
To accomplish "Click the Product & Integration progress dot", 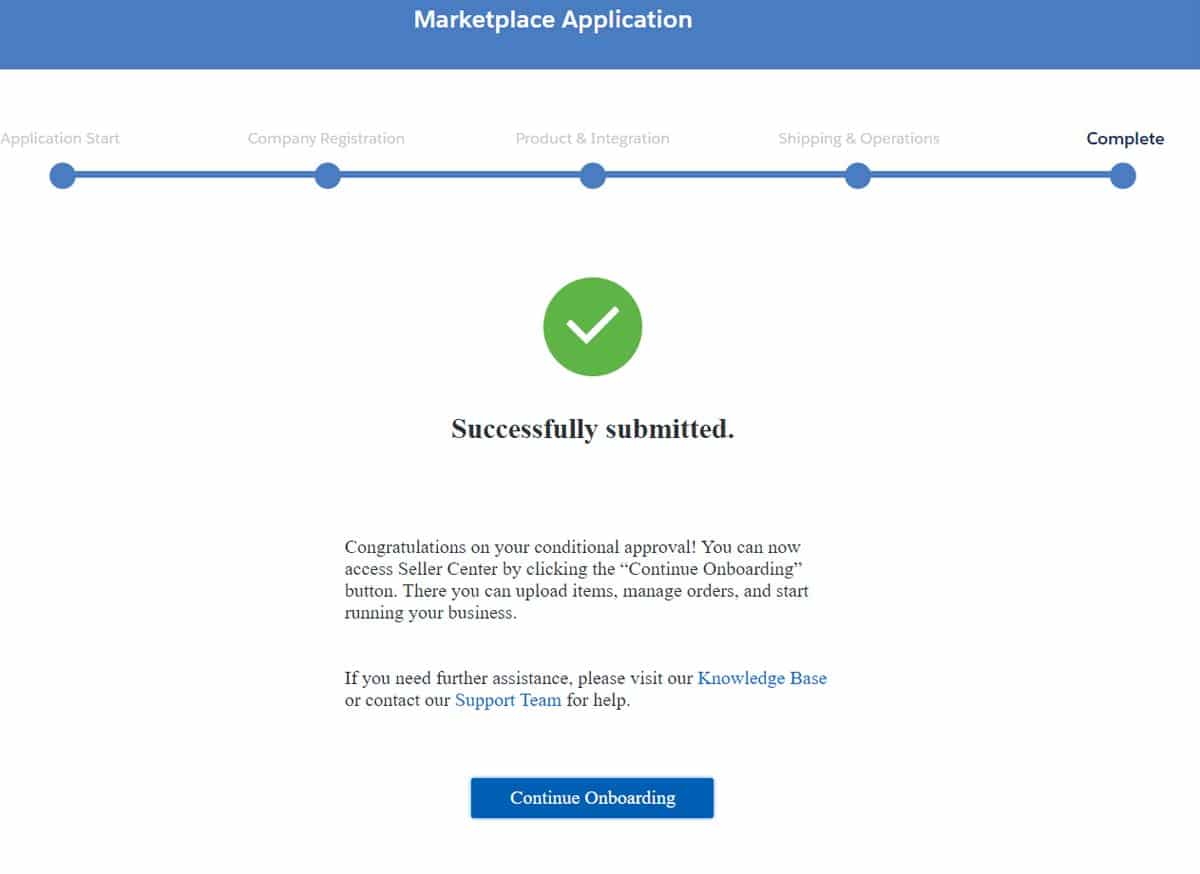I will tap(592, 176).
